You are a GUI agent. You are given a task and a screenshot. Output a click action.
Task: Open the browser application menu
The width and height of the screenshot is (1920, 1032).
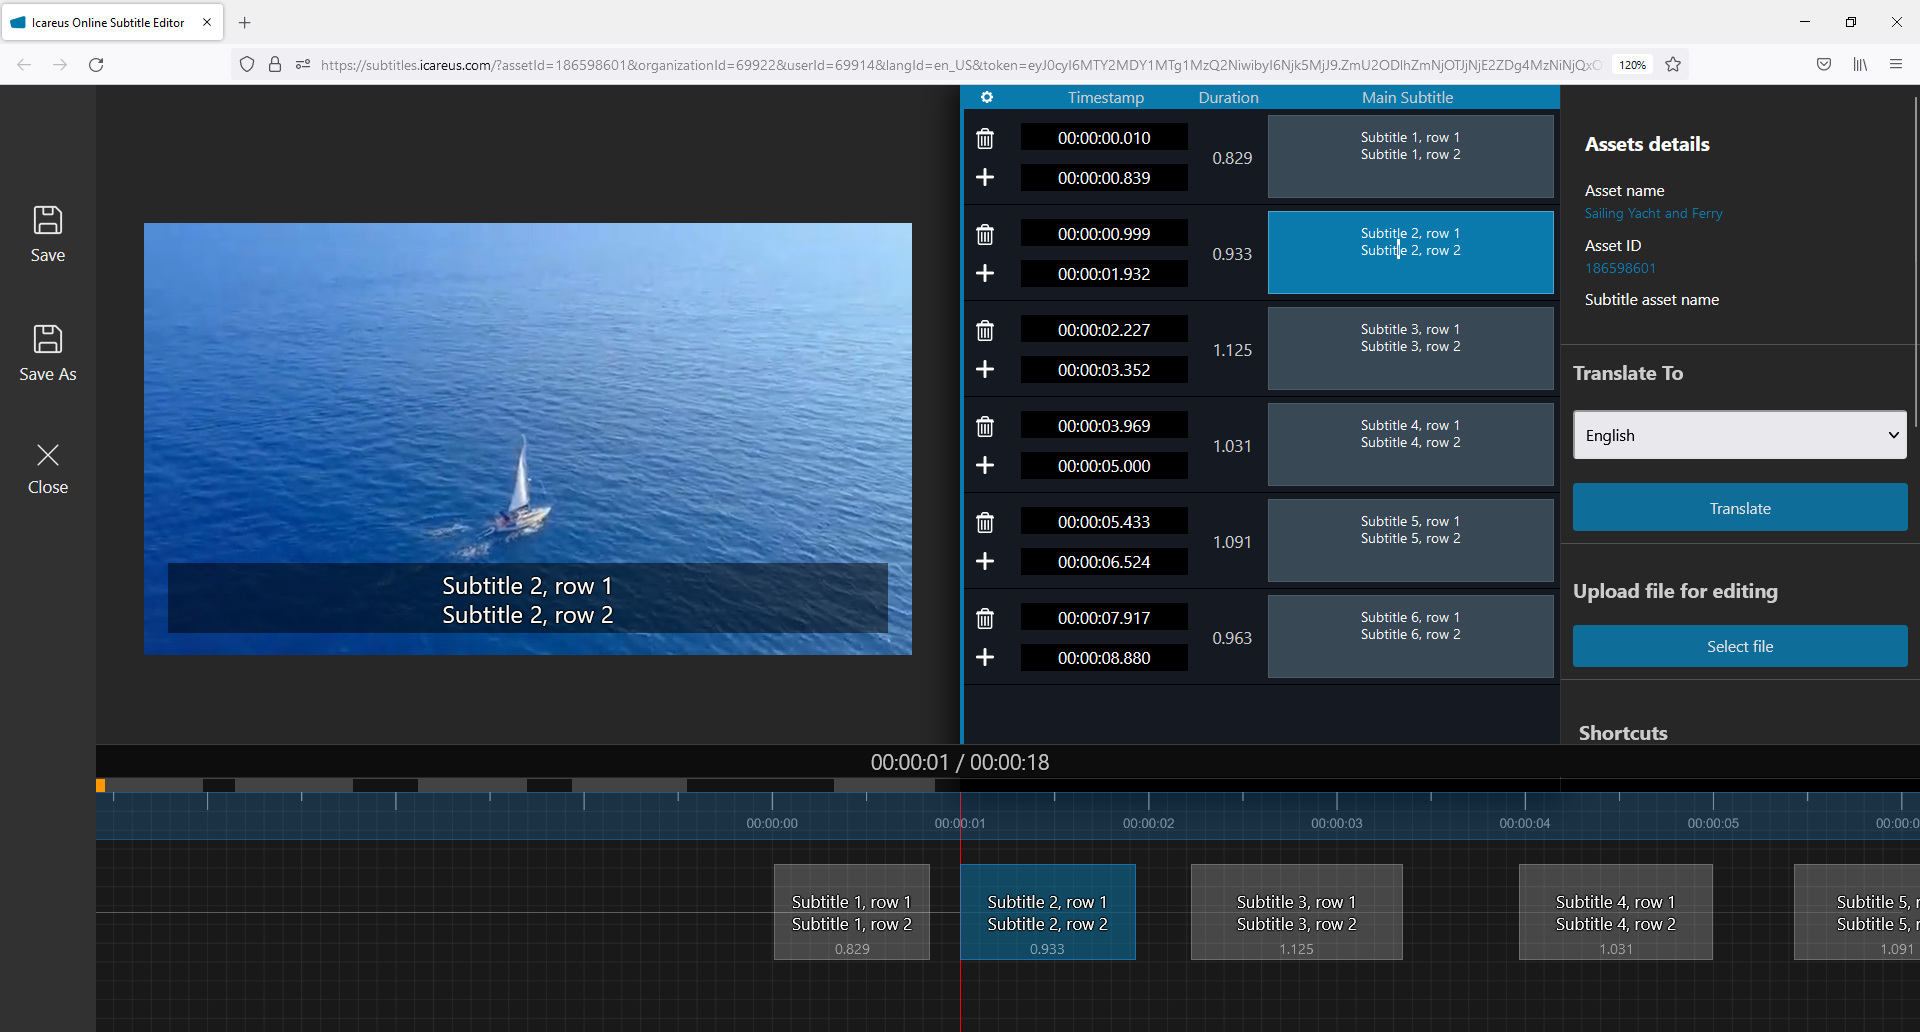pos(1895,65)
